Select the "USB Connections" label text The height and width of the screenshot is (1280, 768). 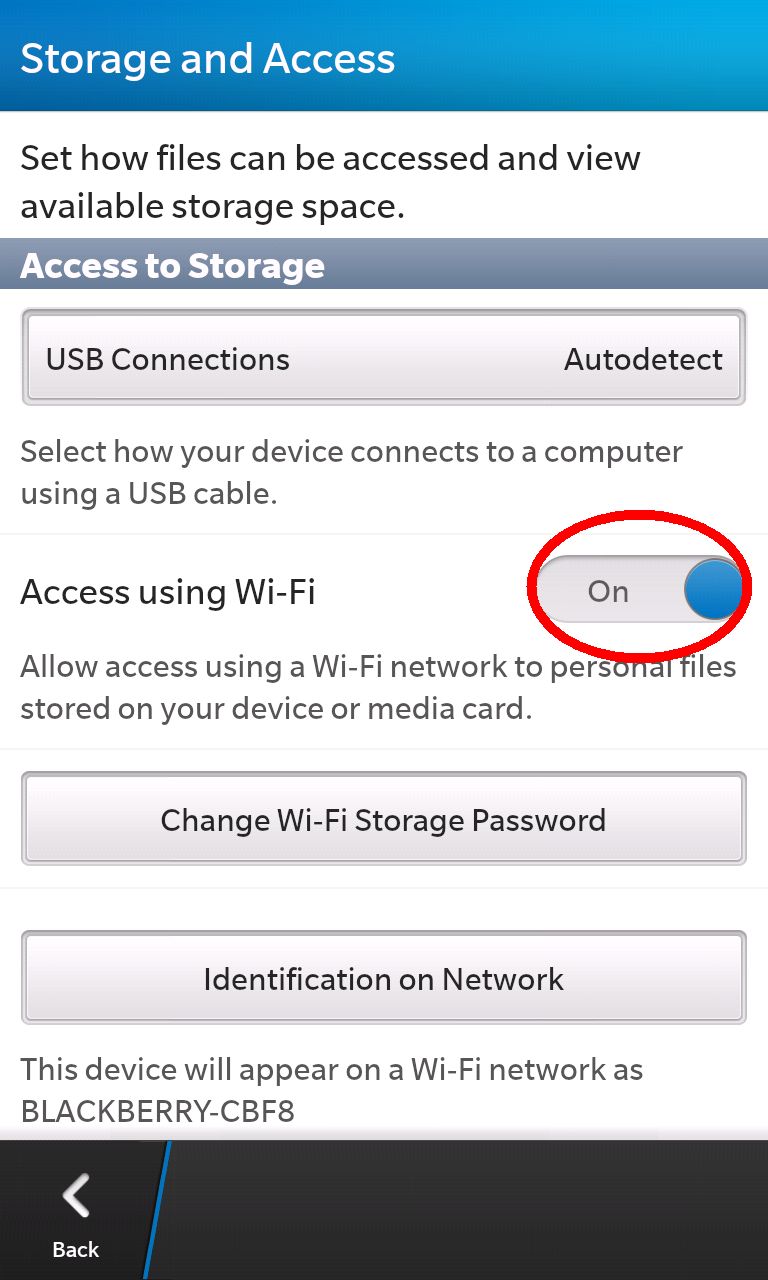[168, 359]
